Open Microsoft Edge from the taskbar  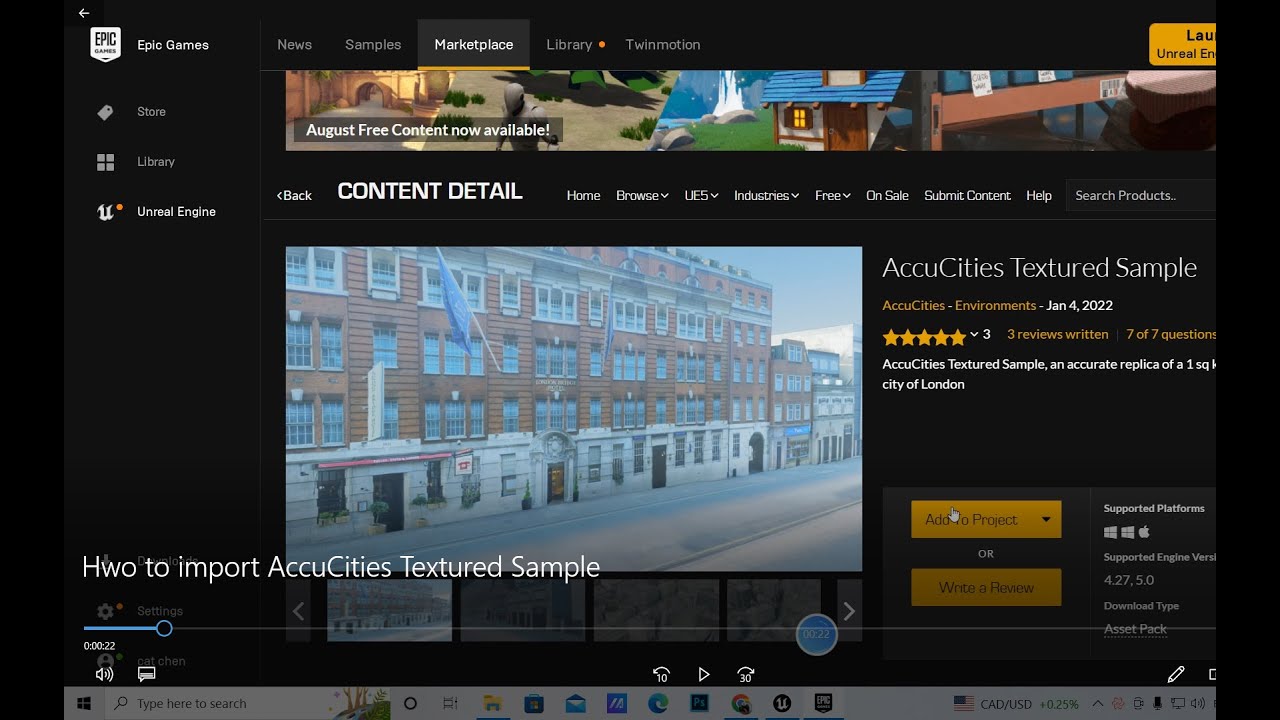[658, 704]
